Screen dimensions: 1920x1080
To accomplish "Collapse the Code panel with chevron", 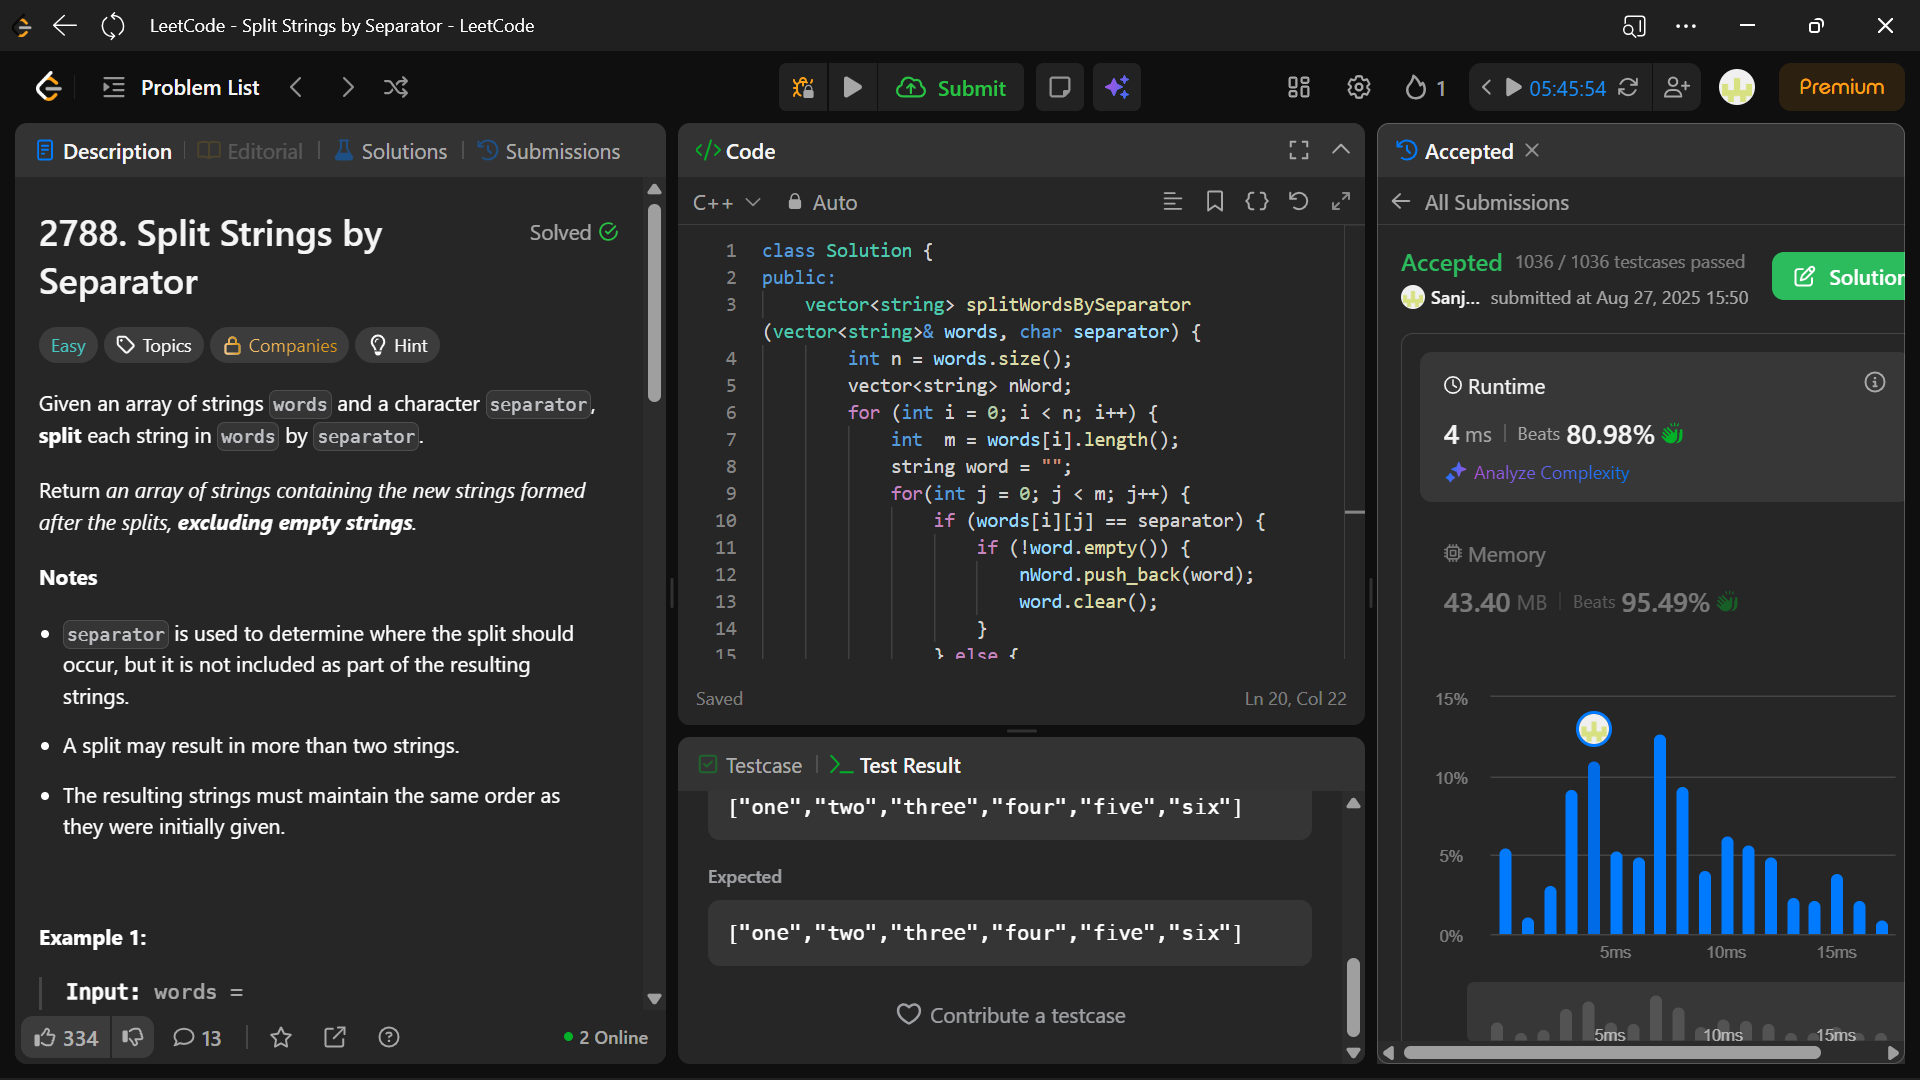I will point(1341,150).
